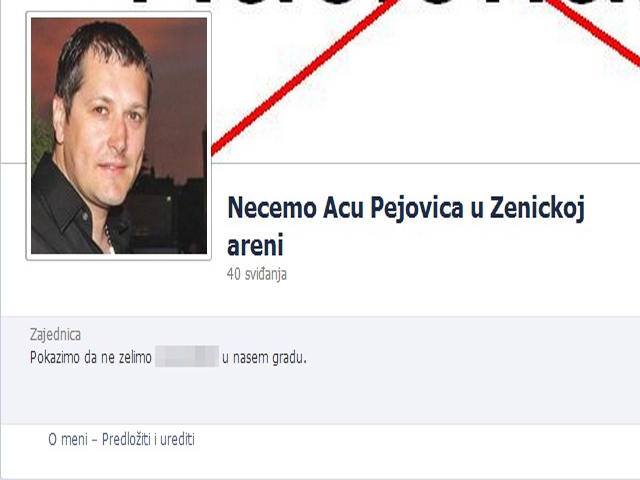The height and width of the screenshot is (480, 640).
Task: Click the word 'areni' in the title
Action: pos(255,246)
